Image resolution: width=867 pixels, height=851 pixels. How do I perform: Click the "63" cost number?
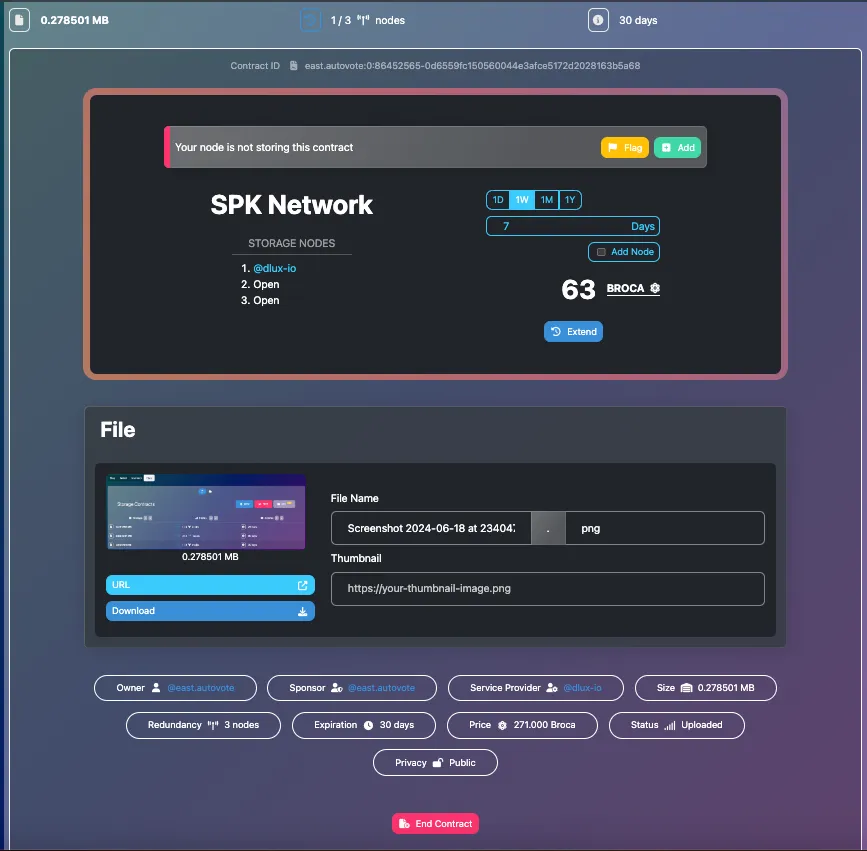click(578, 289)
